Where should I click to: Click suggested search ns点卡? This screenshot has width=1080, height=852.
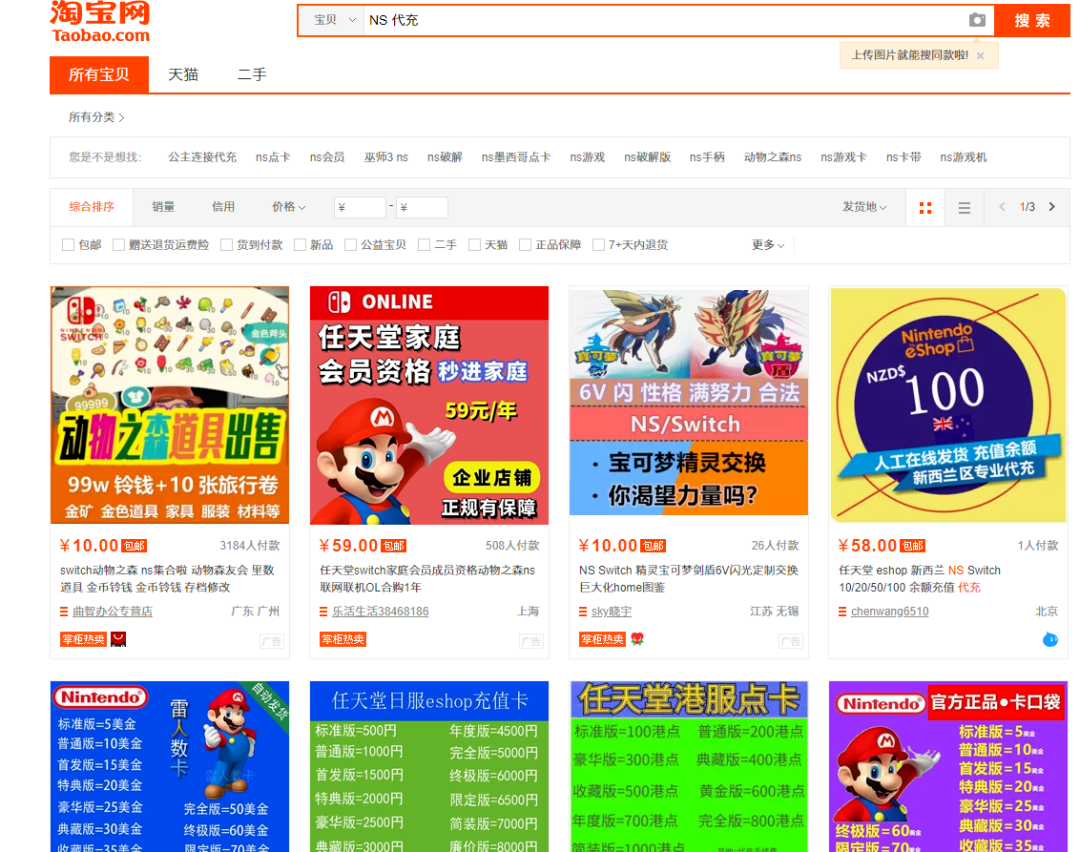coord(273,157)
